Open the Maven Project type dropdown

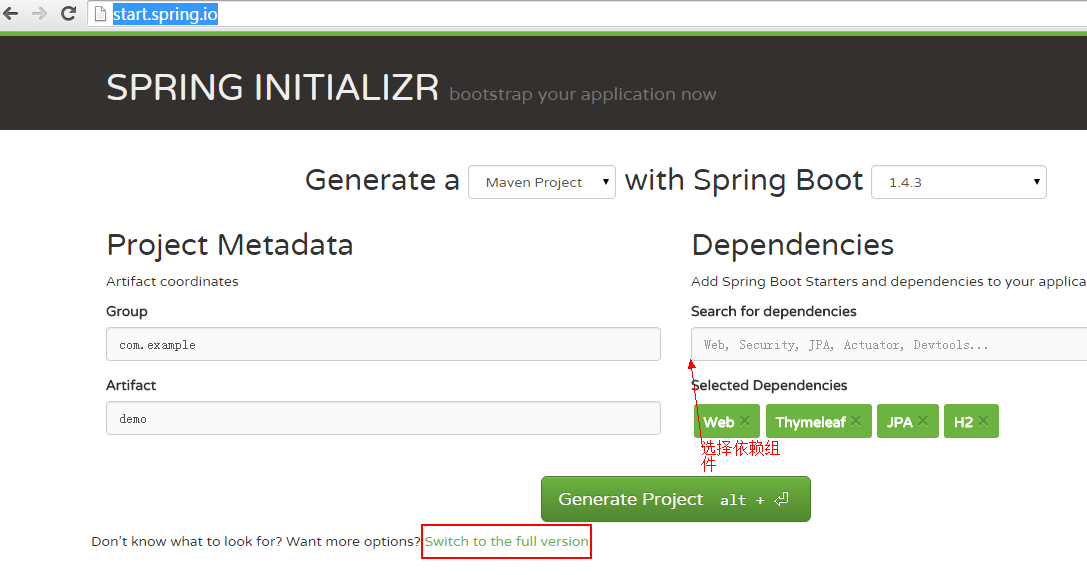pos(542,182)
